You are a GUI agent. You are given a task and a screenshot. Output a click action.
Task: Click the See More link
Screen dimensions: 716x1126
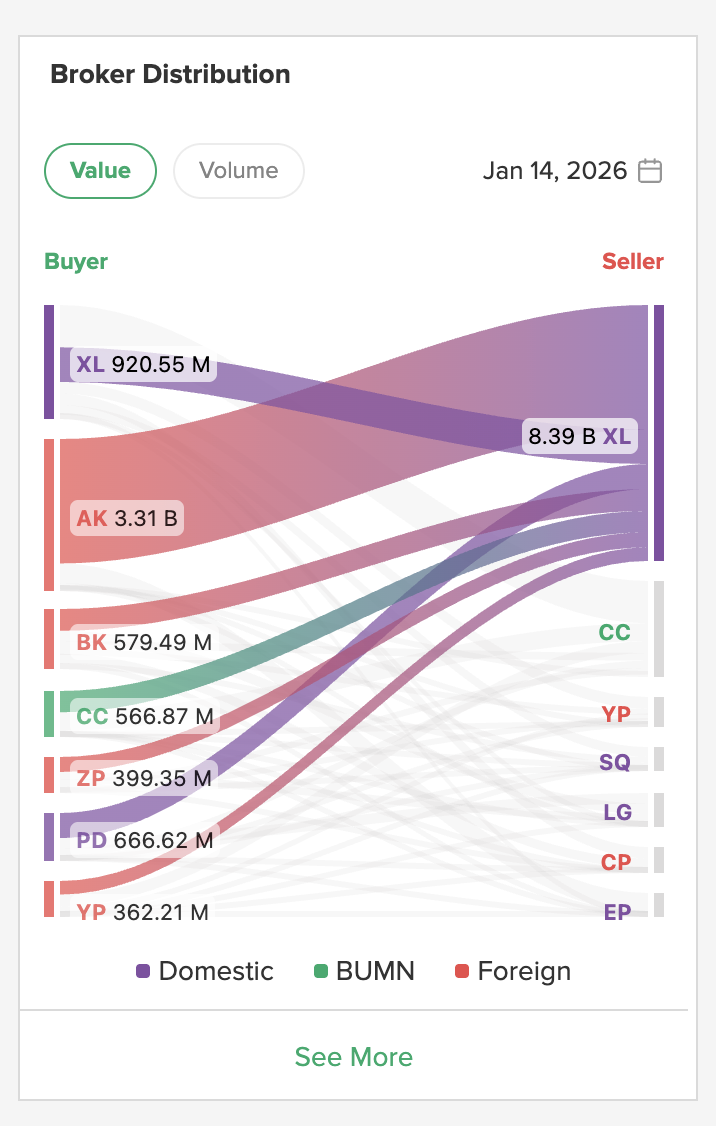tap(354, 1057)
